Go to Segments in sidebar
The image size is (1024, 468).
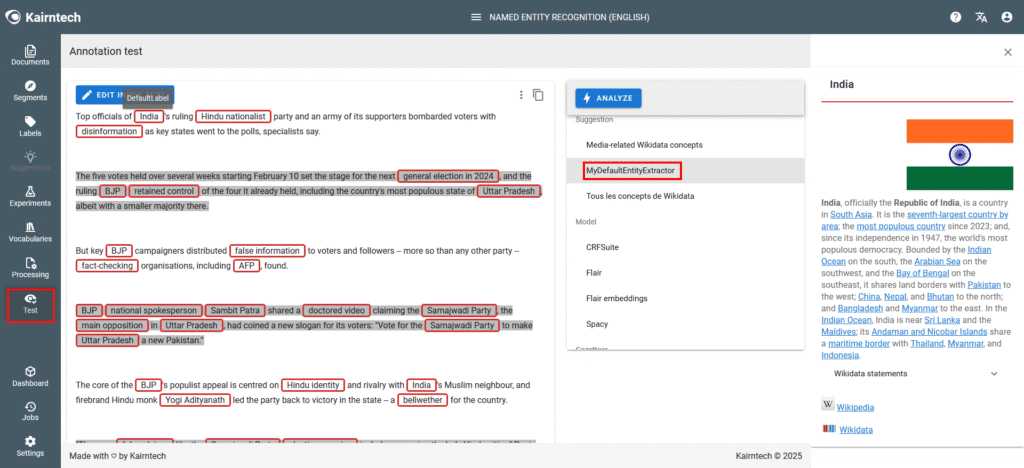pyautogui.click(x=30, y=91)
